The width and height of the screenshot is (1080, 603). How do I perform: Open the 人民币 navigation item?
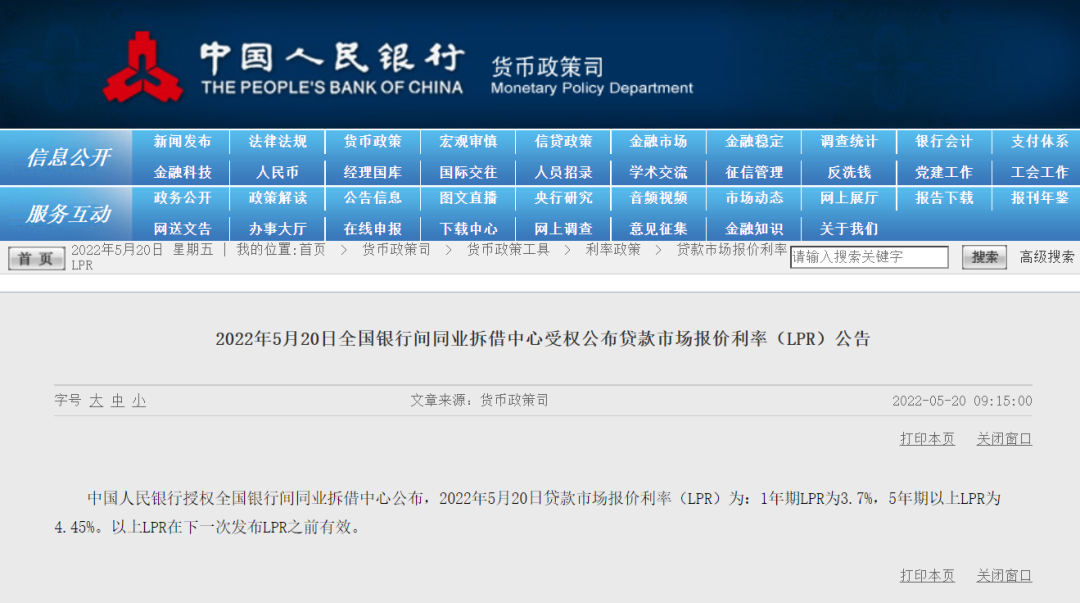277,172
